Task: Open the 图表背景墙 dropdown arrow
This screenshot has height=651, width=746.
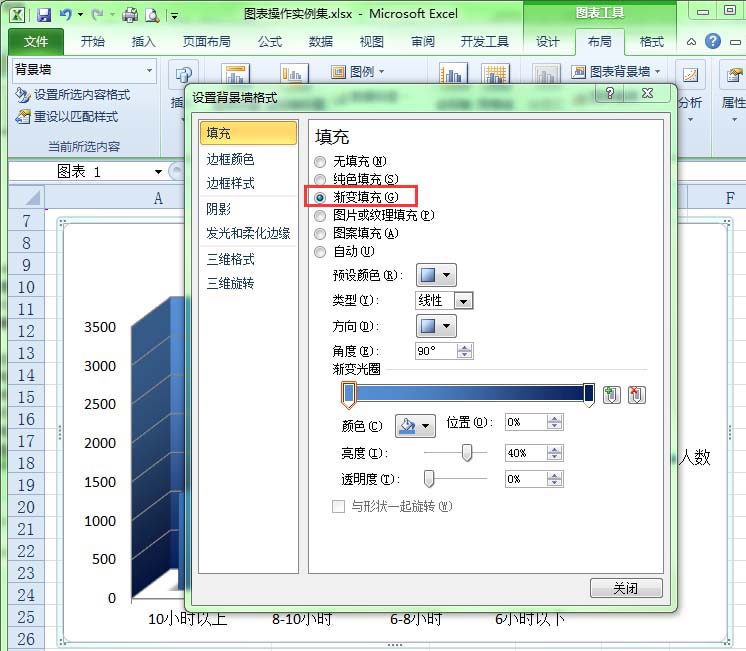Action: (658, 72)
